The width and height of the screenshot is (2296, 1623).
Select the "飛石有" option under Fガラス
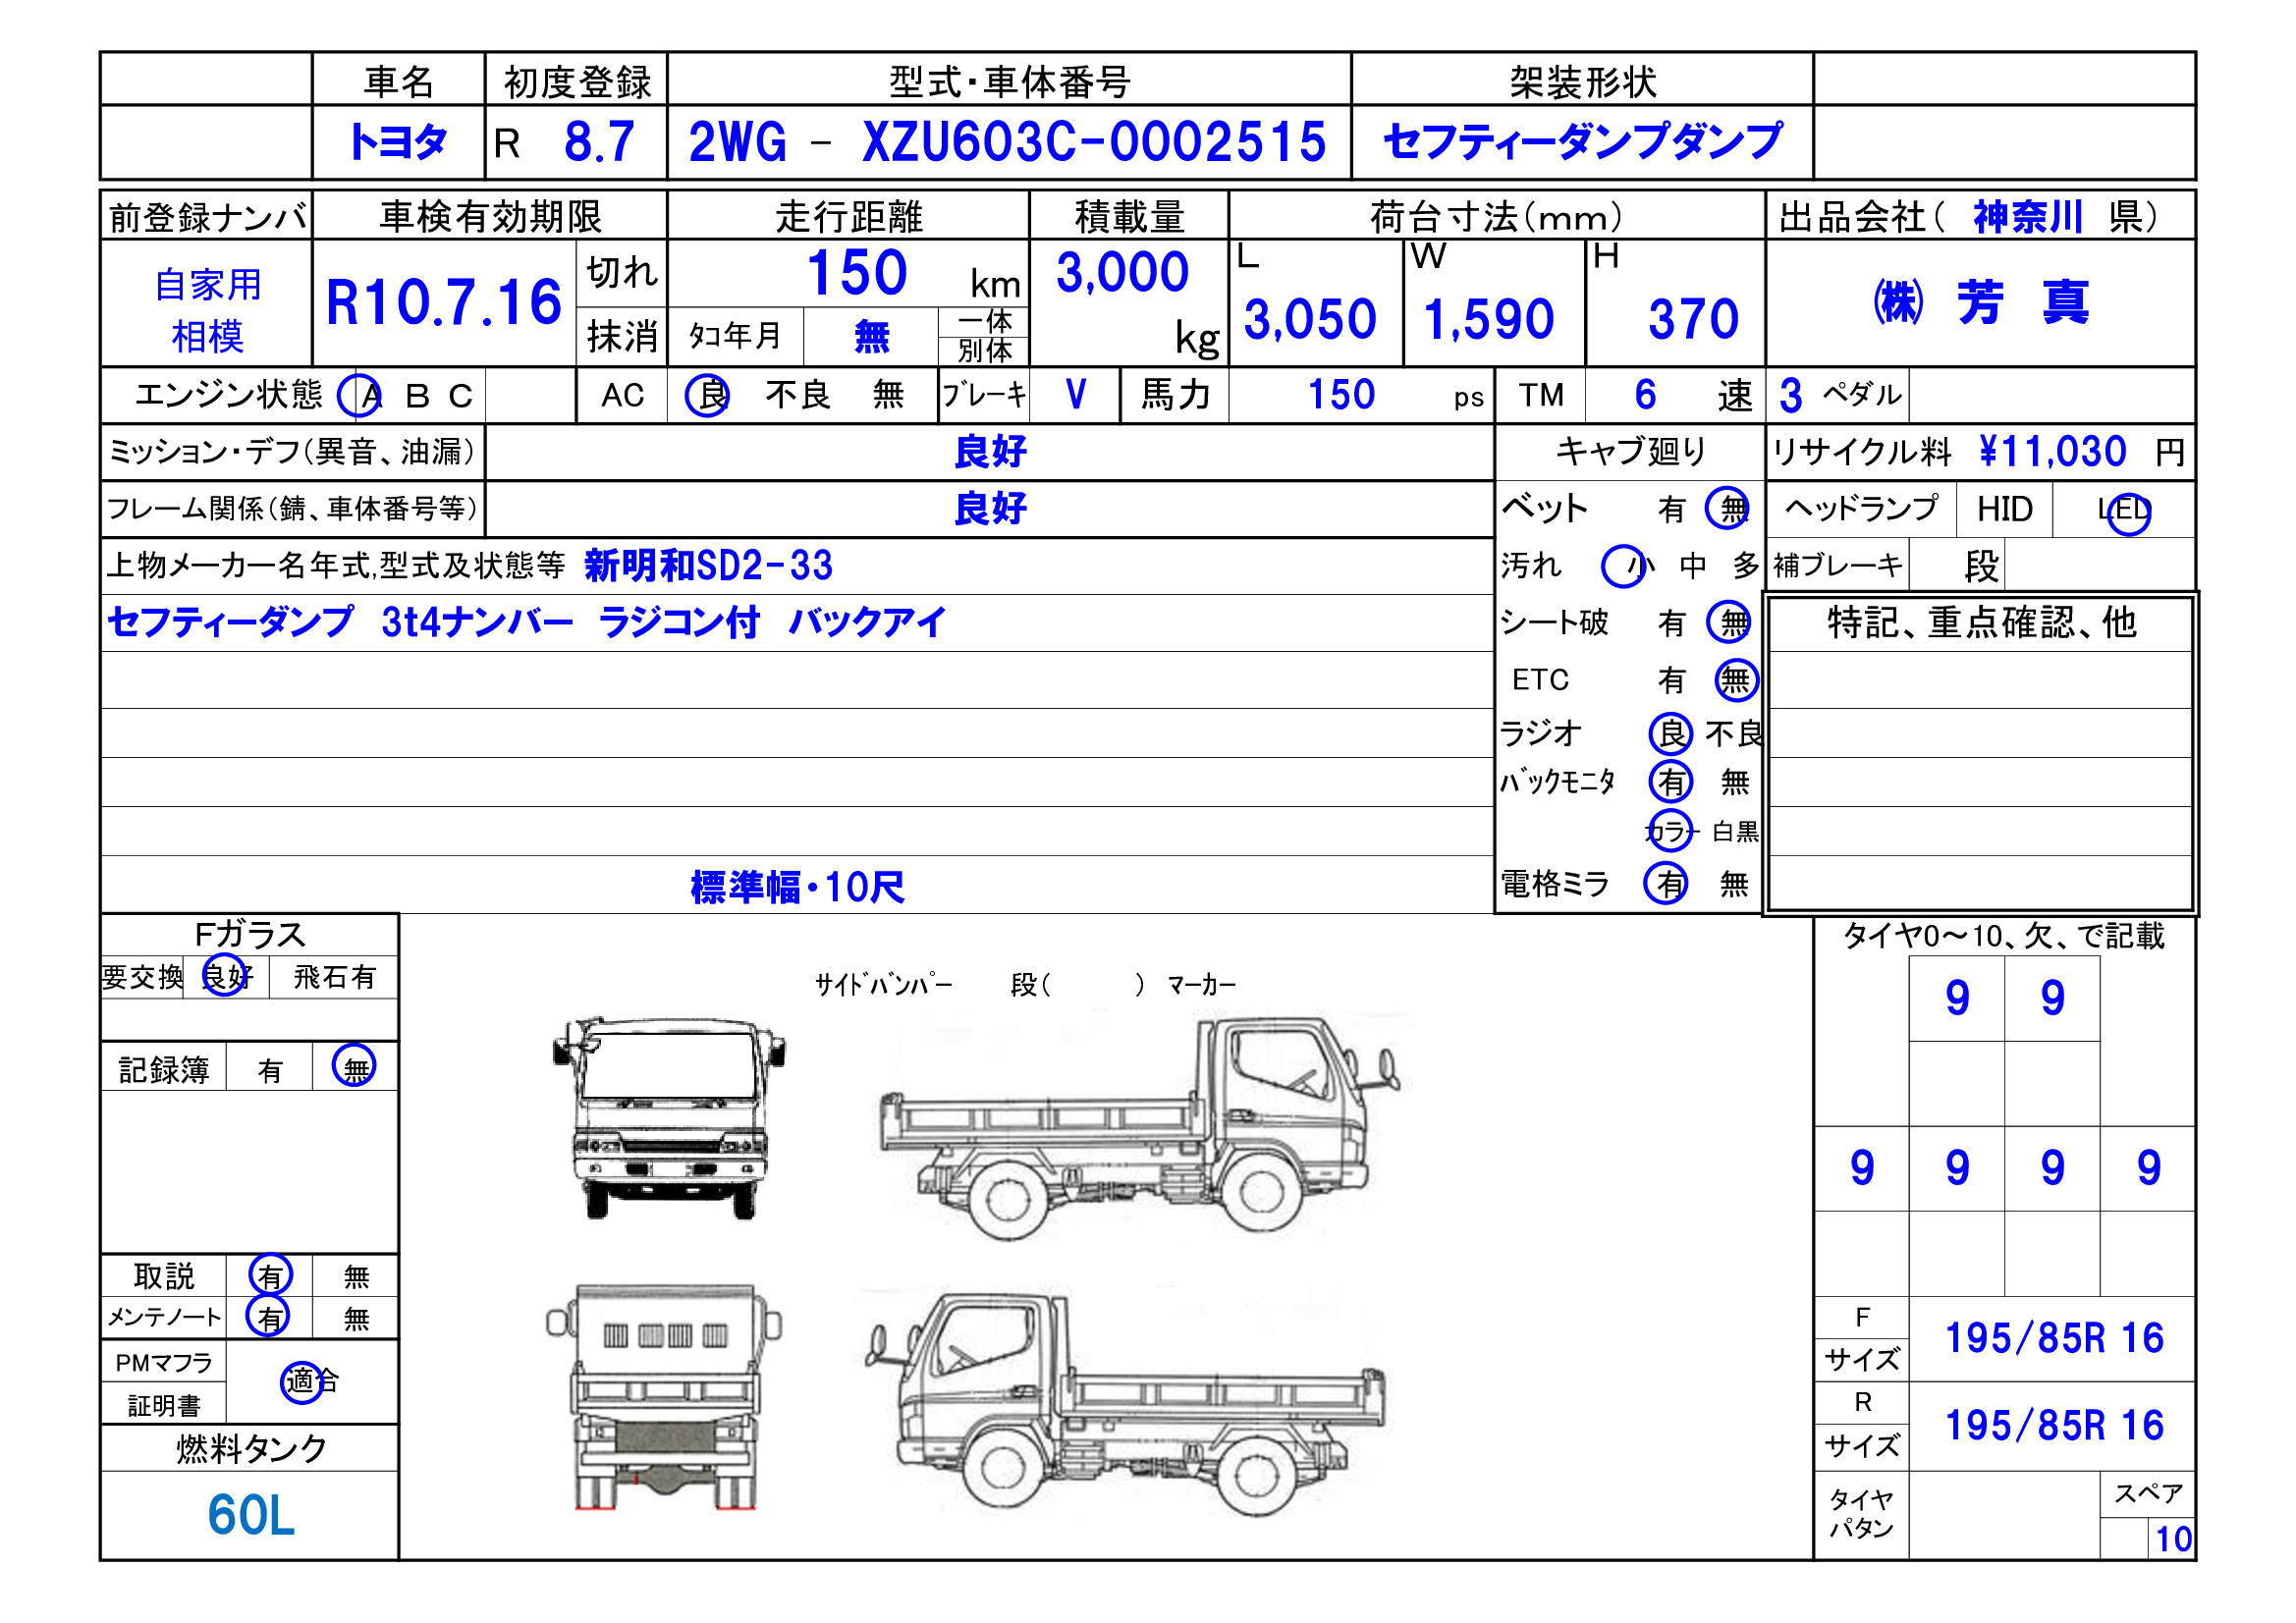334,977
